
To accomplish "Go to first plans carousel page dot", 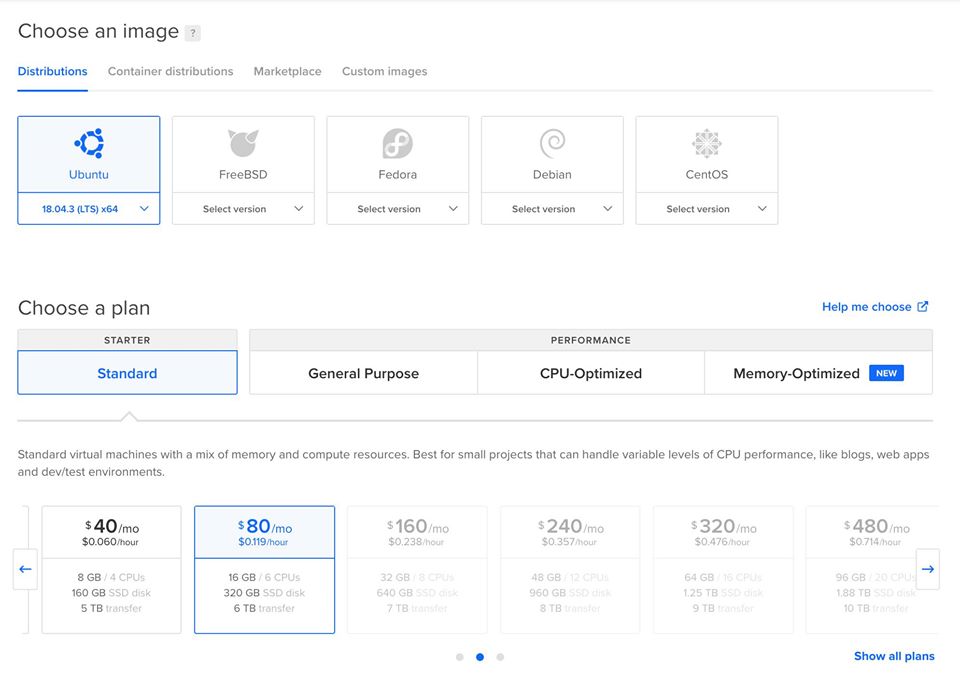I will coord(460,657).
